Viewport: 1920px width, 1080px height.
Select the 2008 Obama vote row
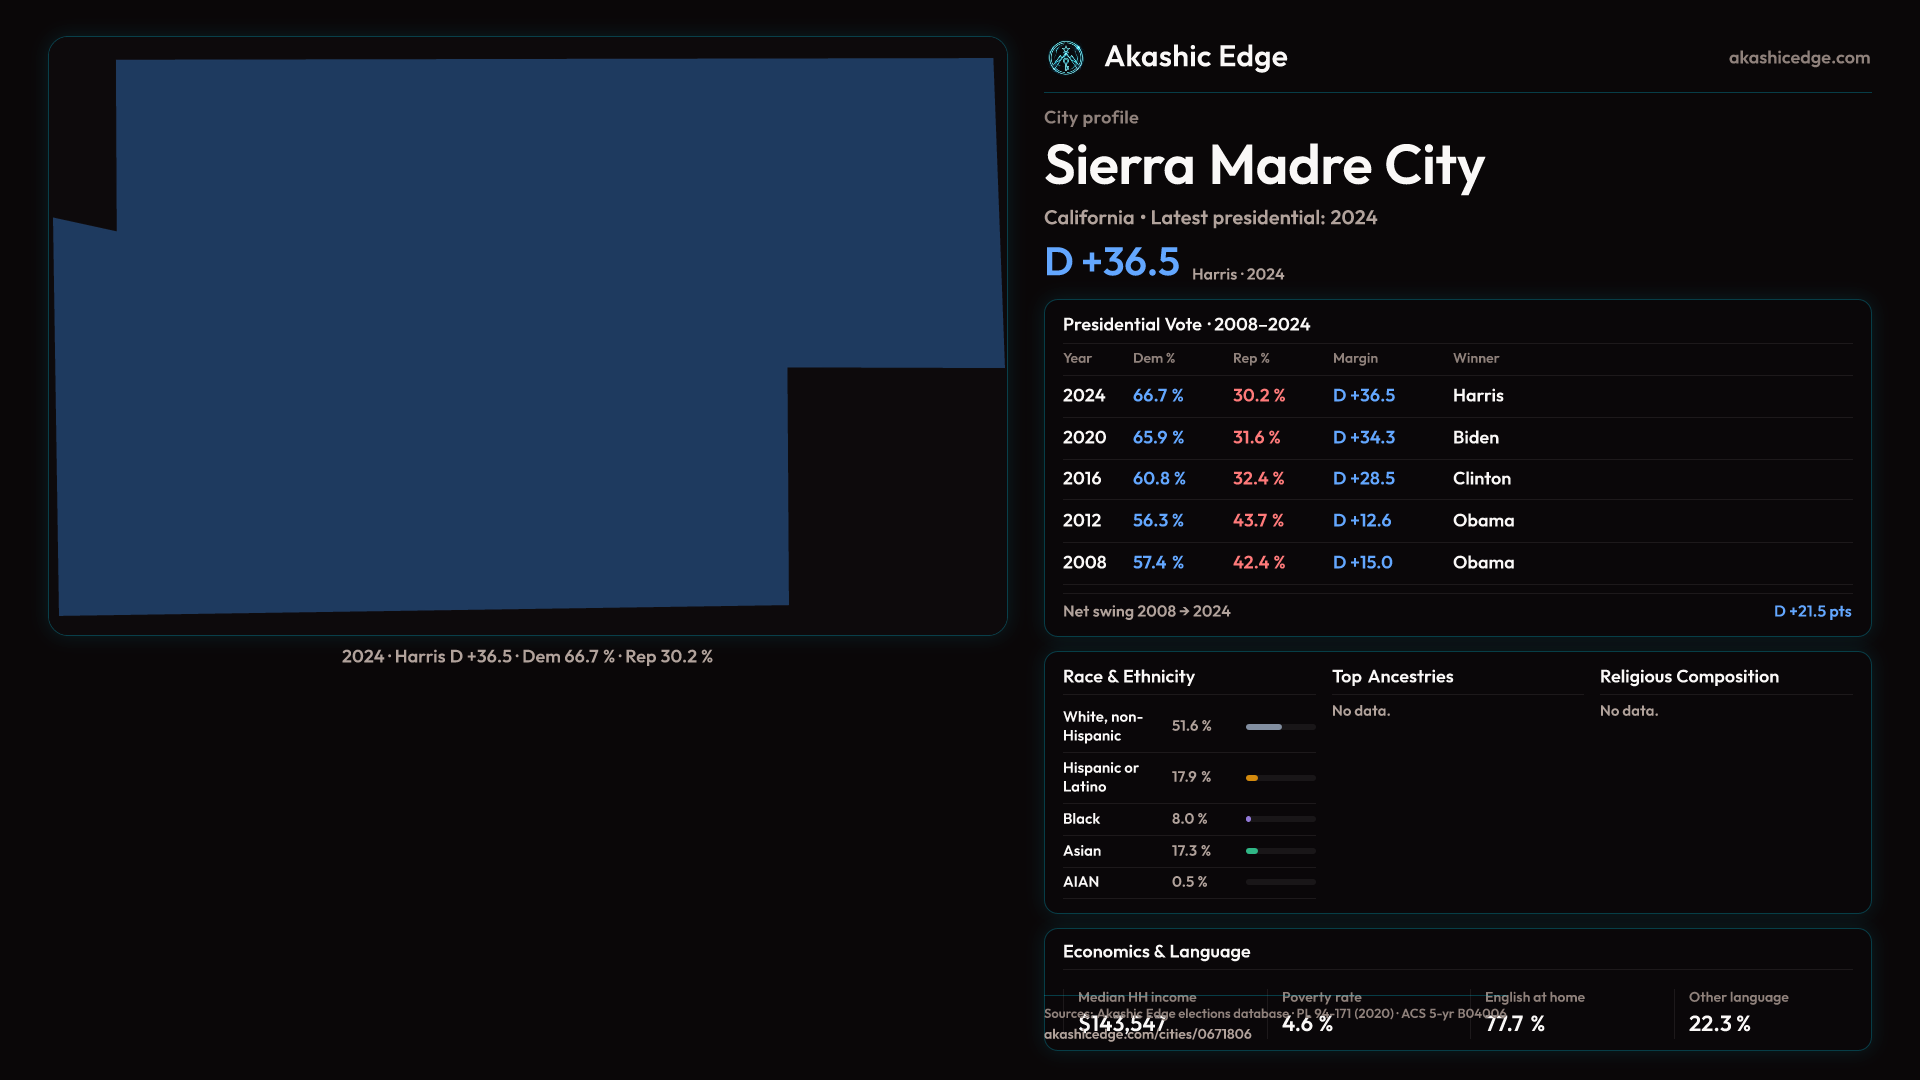pyautogui.click(x=1456, y=563)
